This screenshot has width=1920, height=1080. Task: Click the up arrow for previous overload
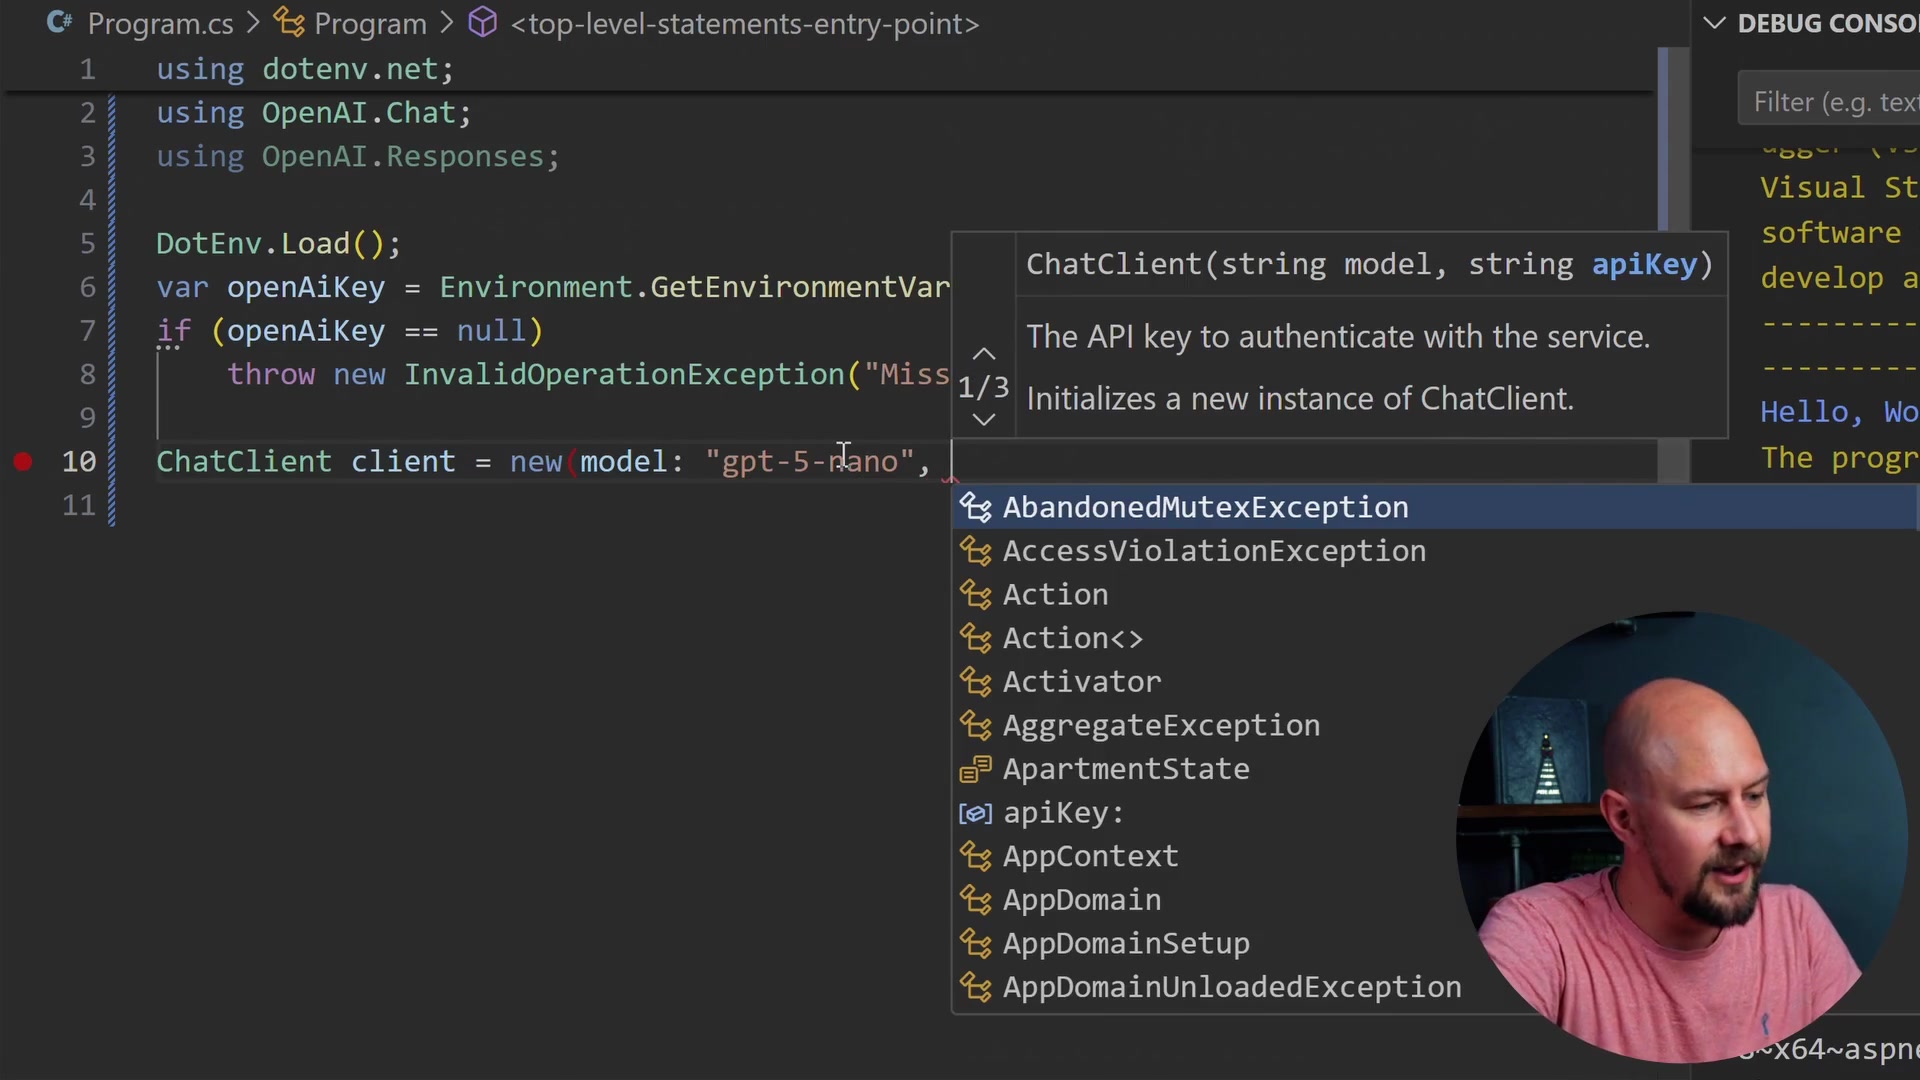pyautogui.click(x=983, y=353)
